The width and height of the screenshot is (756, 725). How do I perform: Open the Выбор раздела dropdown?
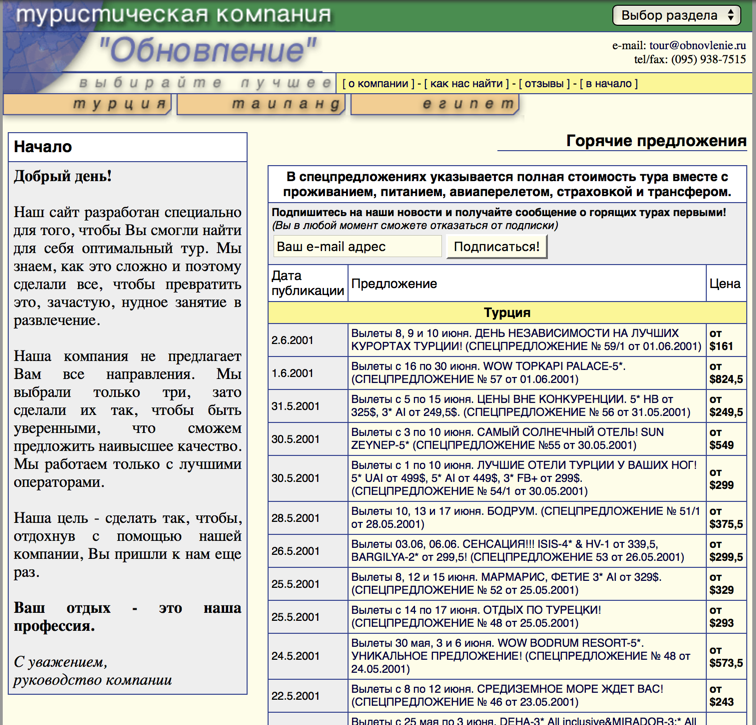click(x=677, y=15)
